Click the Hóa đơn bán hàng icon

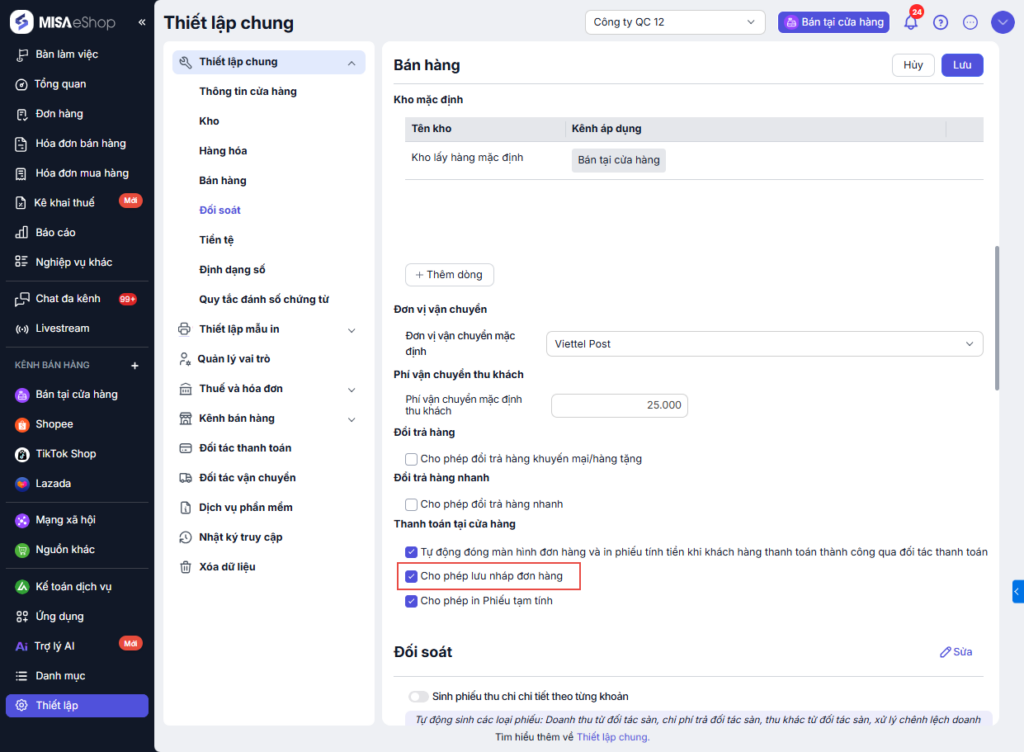coord(22,144)
